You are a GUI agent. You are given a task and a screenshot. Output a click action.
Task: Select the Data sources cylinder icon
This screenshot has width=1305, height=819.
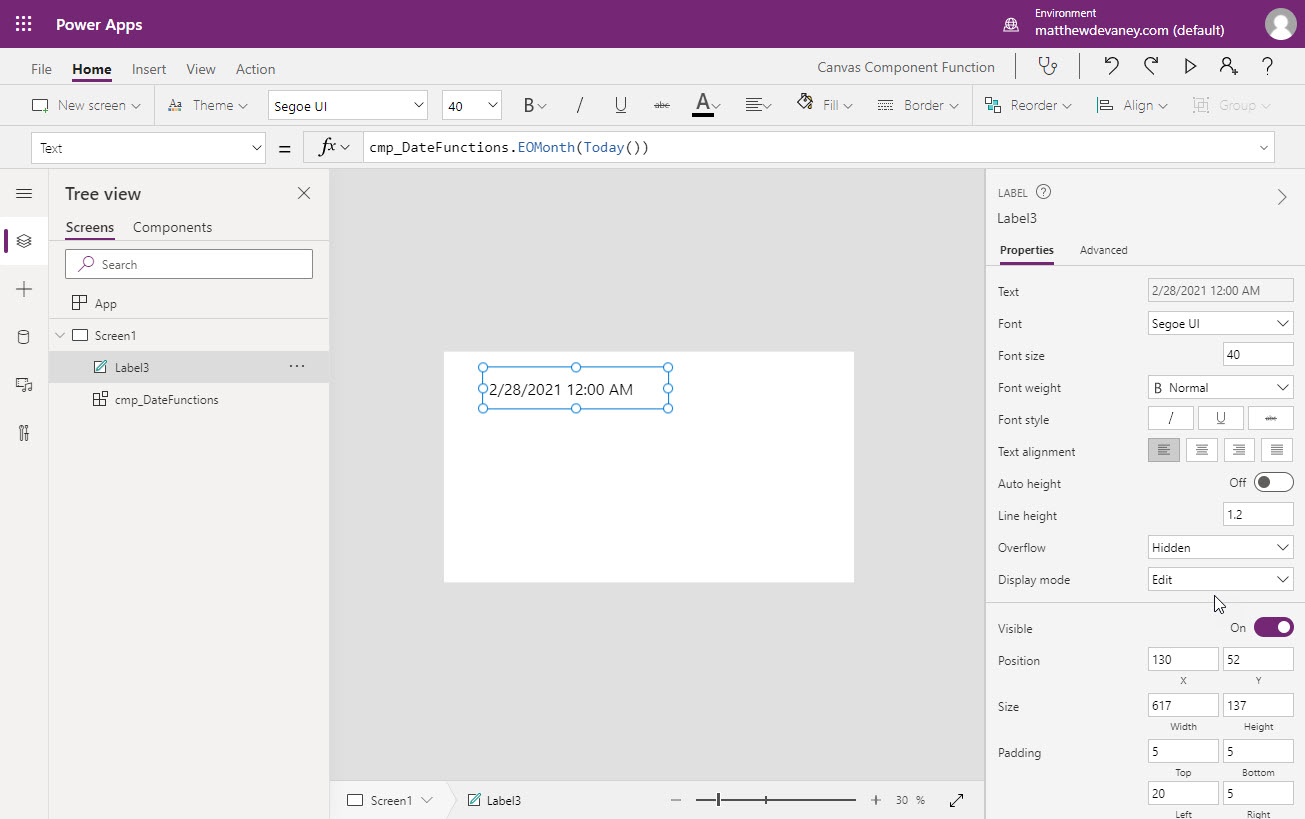(25, 337)
